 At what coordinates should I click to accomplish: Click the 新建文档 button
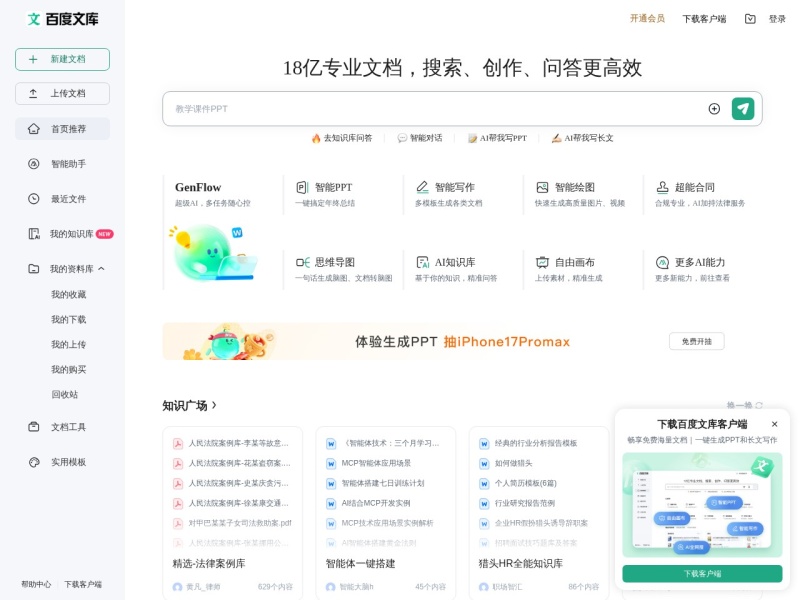click(62, 59)
